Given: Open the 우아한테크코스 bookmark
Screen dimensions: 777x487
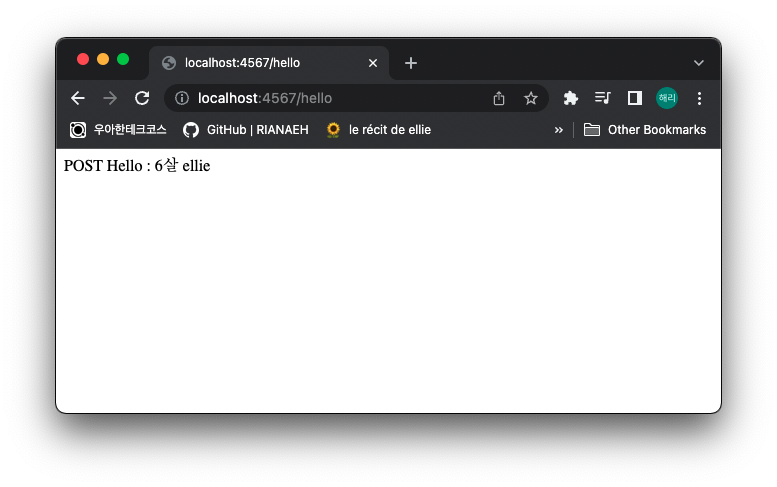Looking at the screenshot, I should pyautogui.click(x=118, y=130).
